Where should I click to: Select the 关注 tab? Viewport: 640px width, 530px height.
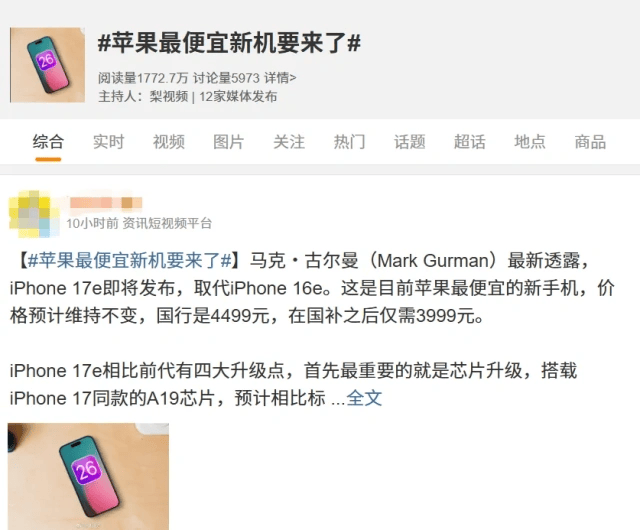click(289, 142)
